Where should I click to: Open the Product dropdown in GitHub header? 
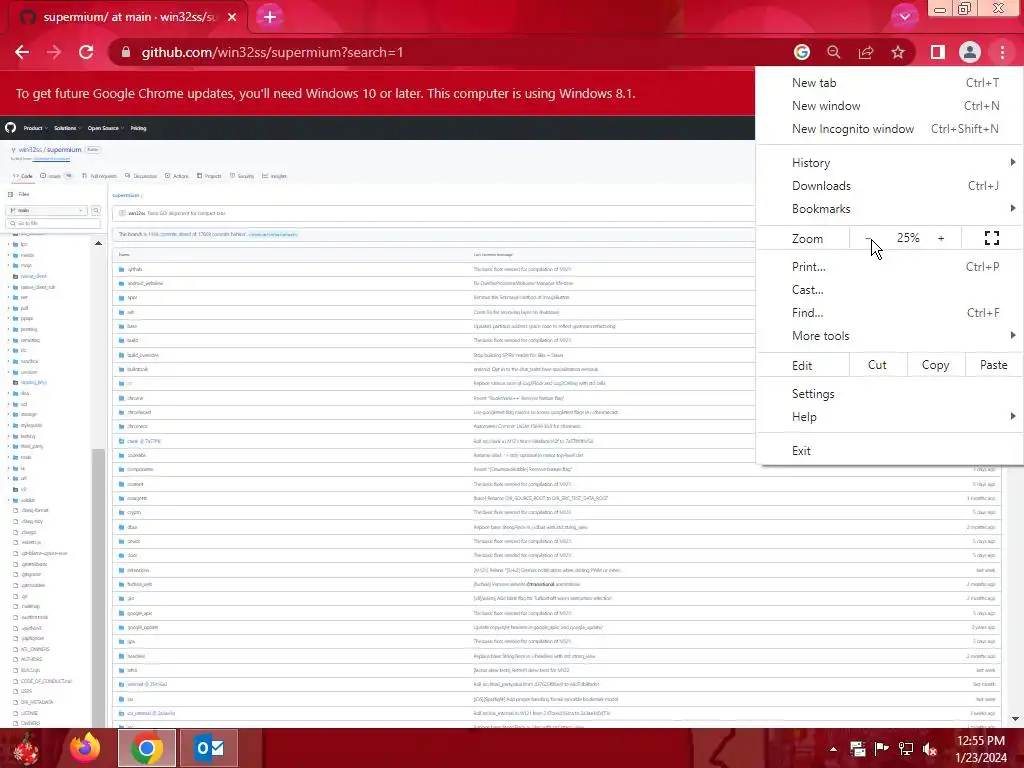[35, 128]
